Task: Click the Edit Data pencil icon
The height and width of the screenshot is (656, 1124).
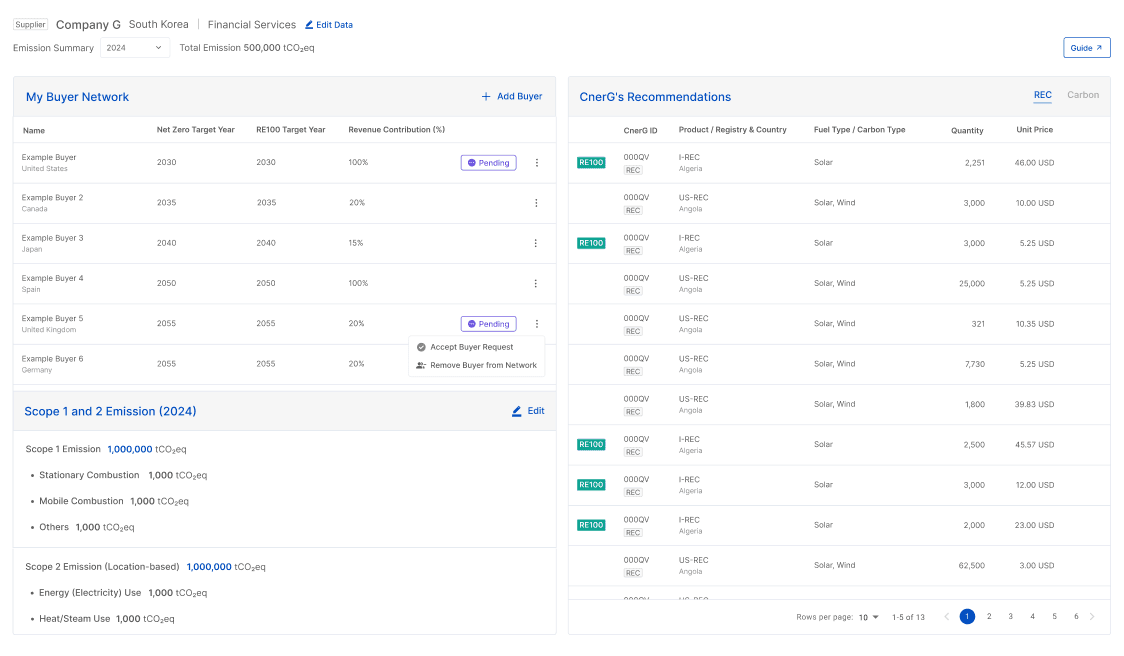Action: (308, 24)
